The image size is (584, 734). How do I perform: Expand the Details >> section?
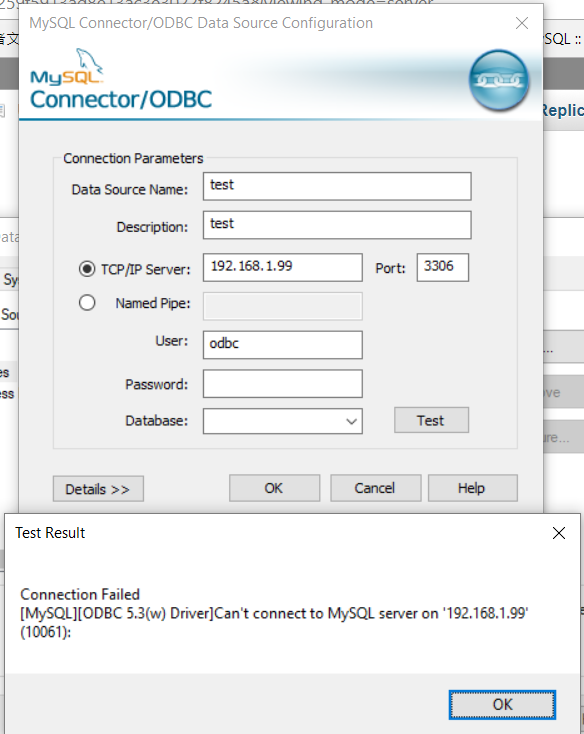pyautogui.click(x=98, y=489)
